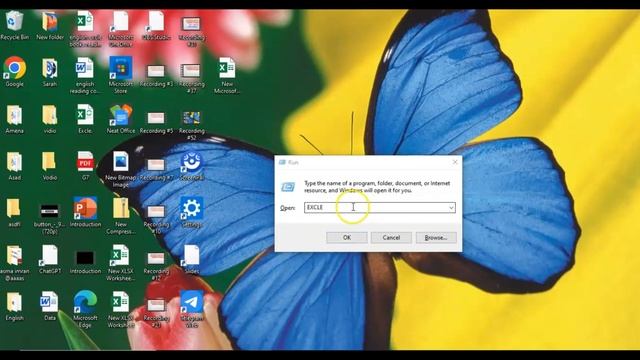
Task: Select the ChatGPT shortcut icon
Action: [50, 259]
